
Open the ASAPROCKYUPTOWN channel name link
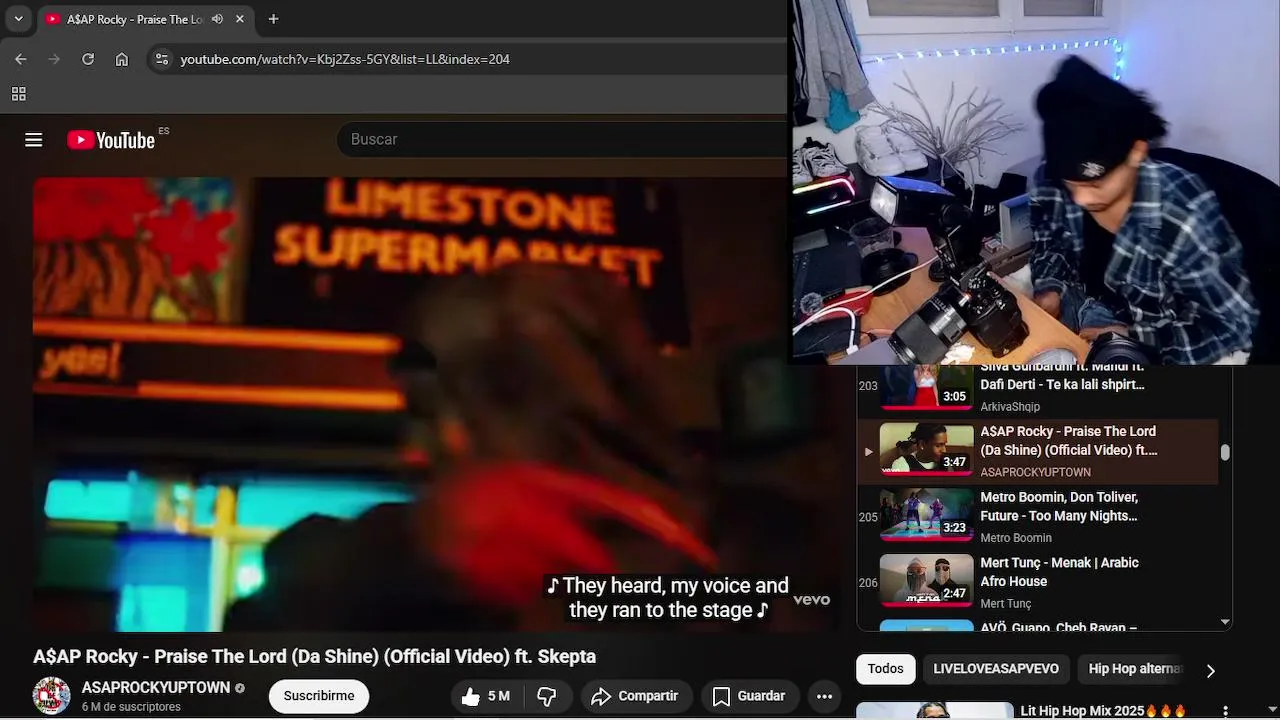[x=156, y=688]
